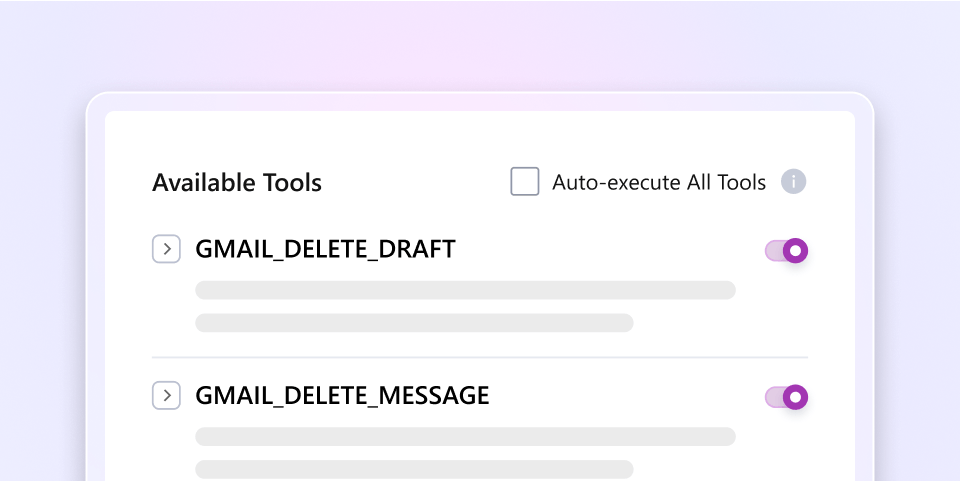Image resolution: width=960 pixels, height=481 pixels.
Task: Click the Available Tools heading
Action: (x=237, y=183)
